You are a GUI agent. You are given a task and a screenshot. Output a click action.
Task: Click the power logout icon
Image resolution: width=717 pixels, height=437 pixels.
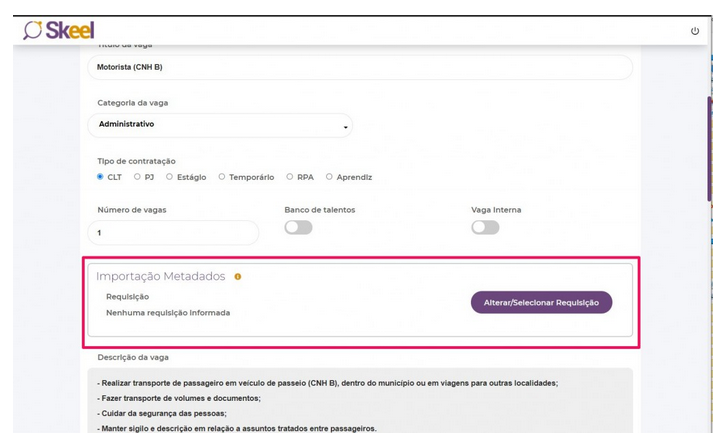695,31
